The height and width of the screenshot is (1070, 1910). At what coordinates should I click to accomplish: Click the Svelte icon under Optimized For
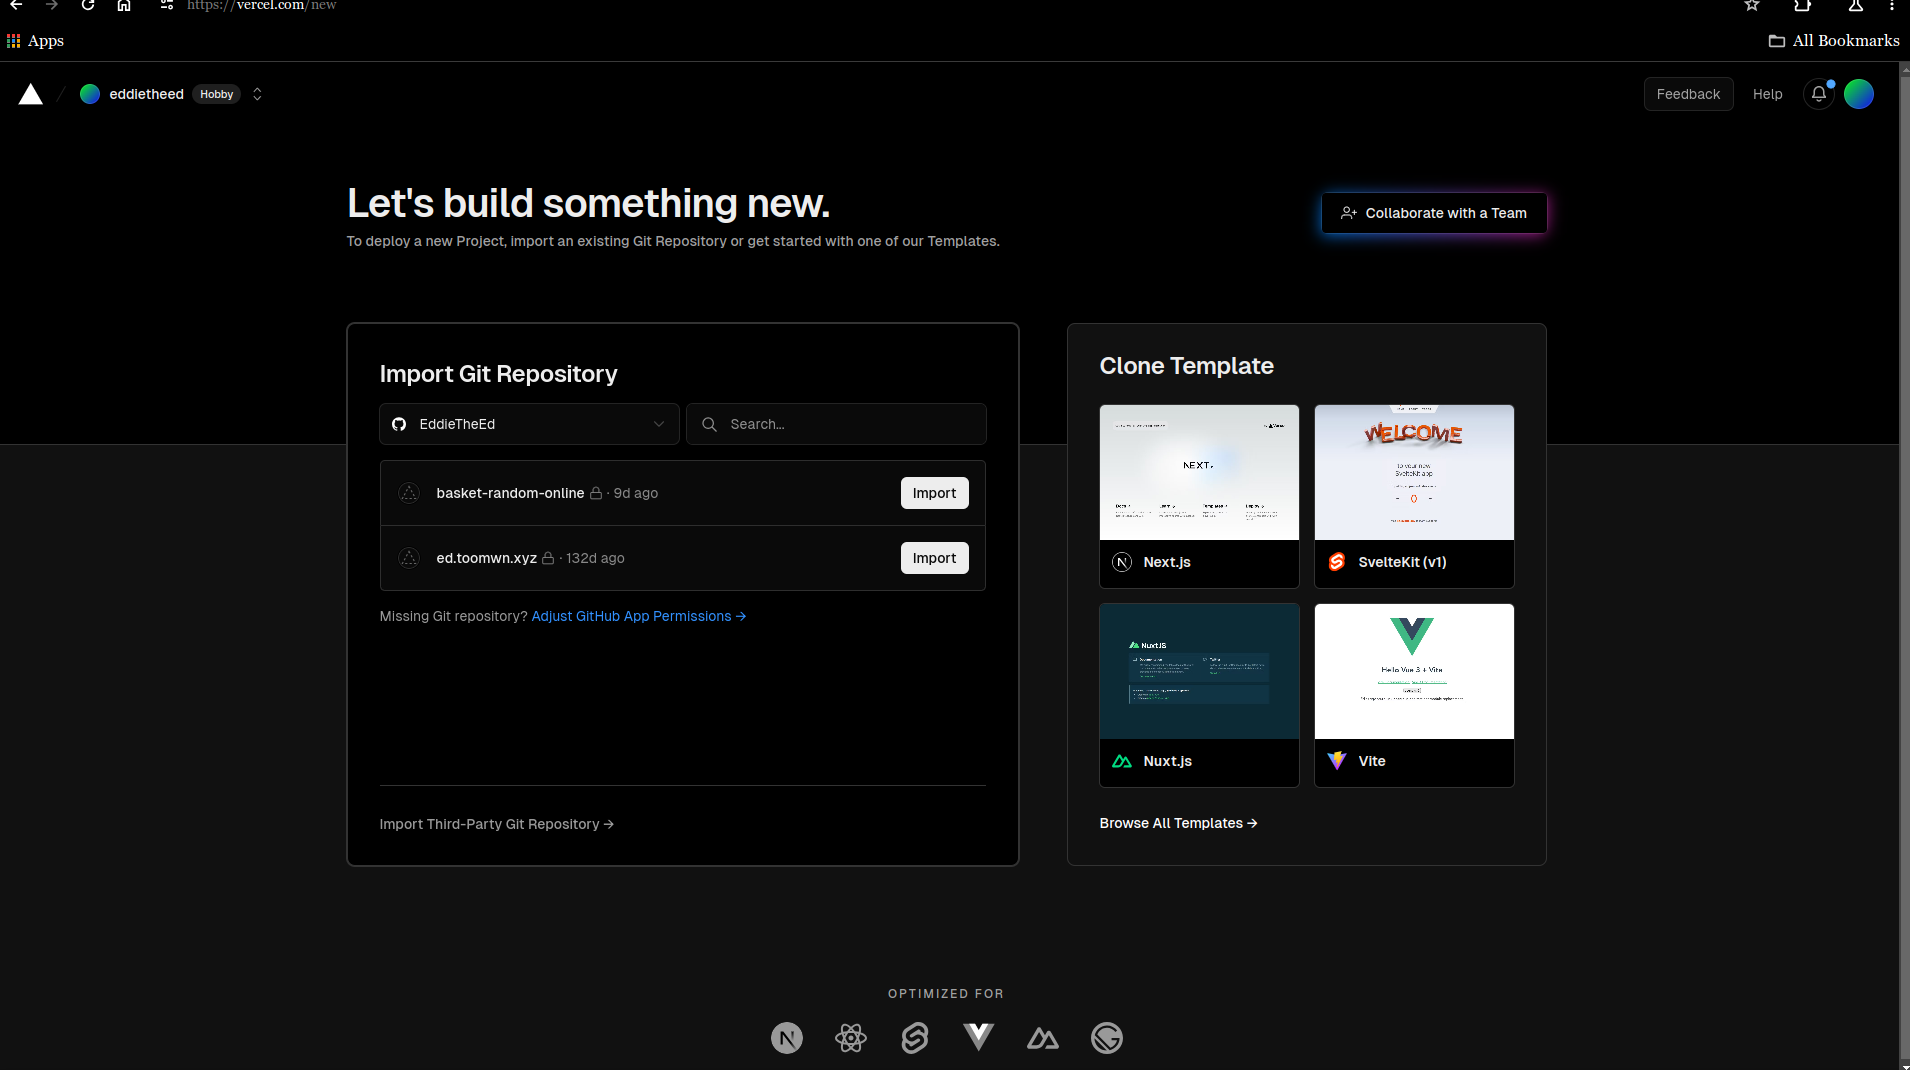pos(915,1038)
